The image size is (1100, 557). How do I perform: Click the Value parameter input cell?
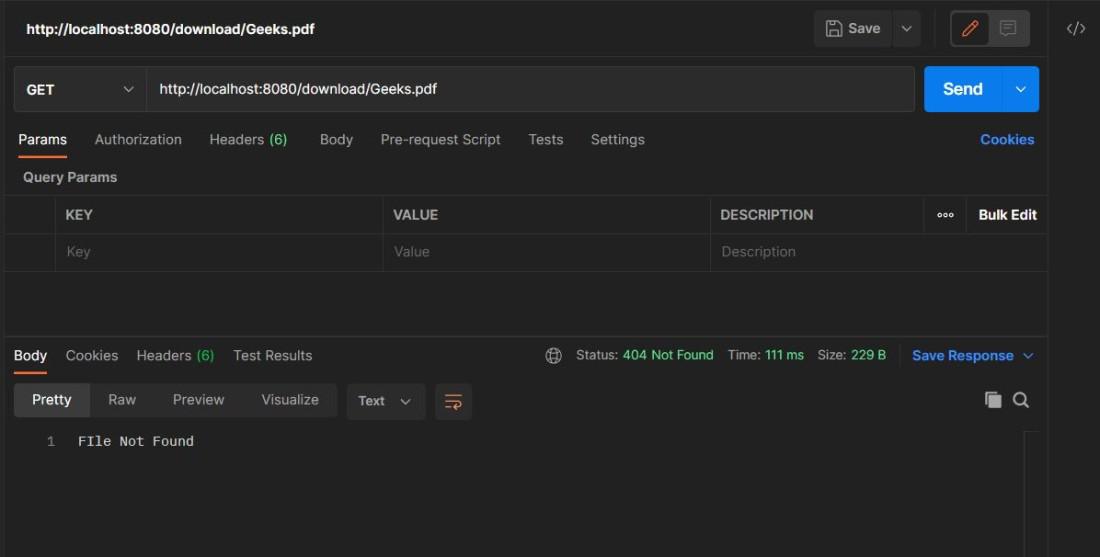click(x=546, y=252)
